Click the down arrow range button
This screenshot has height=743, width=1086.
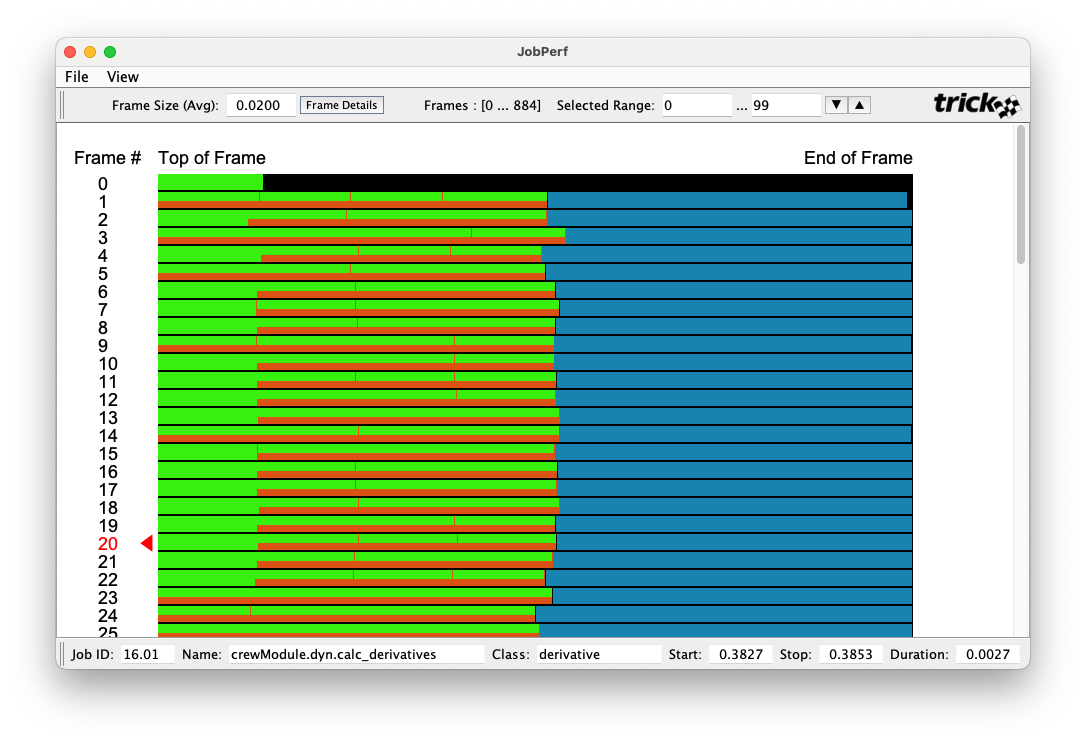pos(836,105)
